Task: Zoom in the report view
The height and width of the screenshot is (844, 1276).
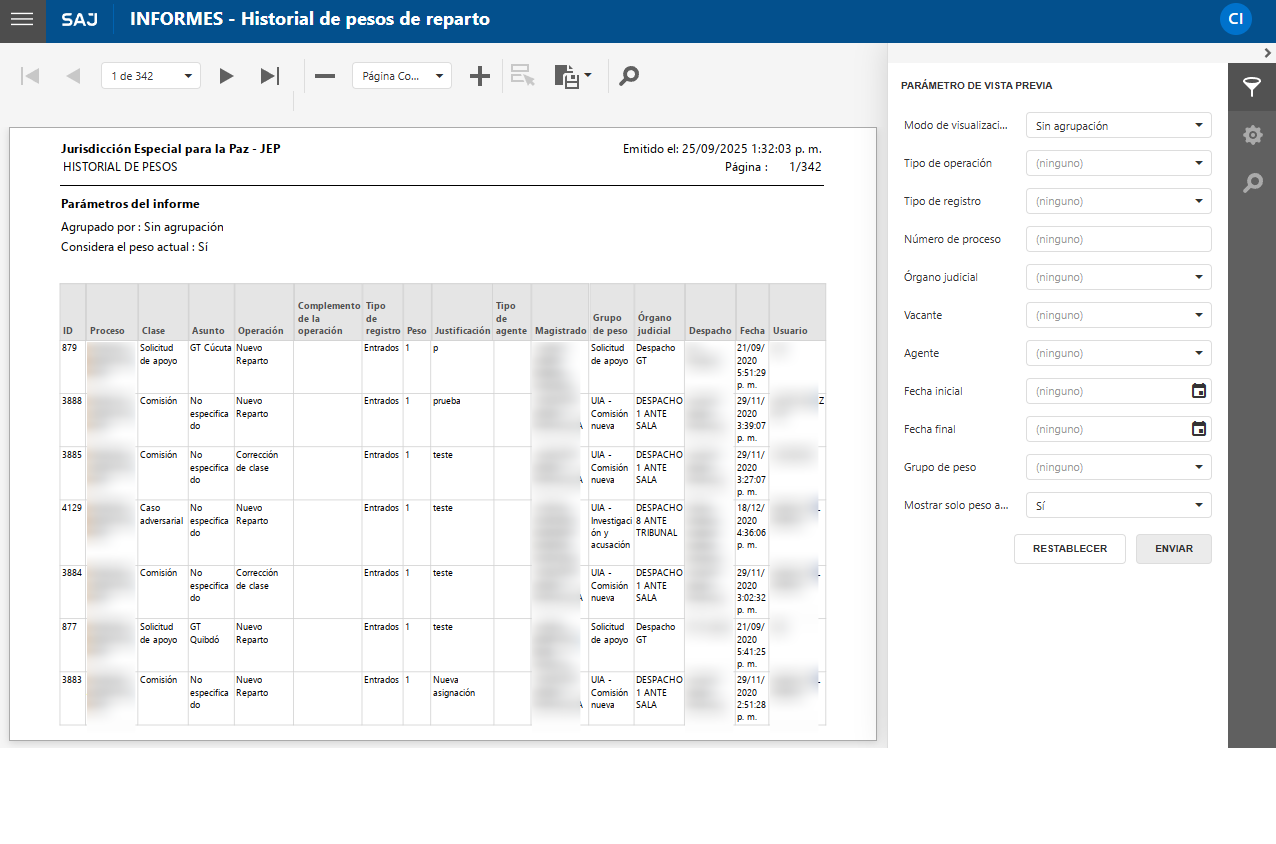Action: click(480, 76)
